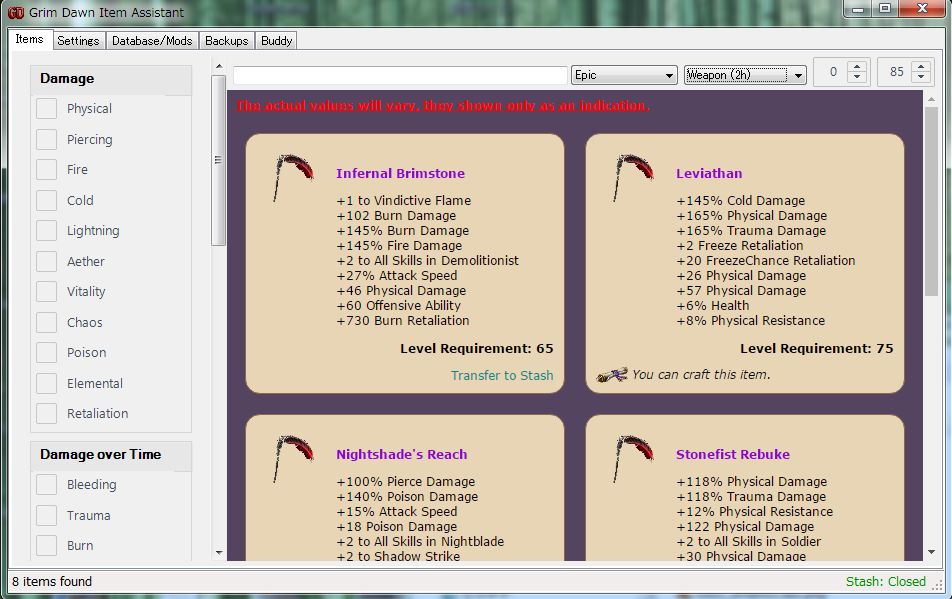Click '+140% Poison Damage' on Nightshade's Reach
Image resolution: width=952 pixels, height=599 pixels.
coord(407,496)
